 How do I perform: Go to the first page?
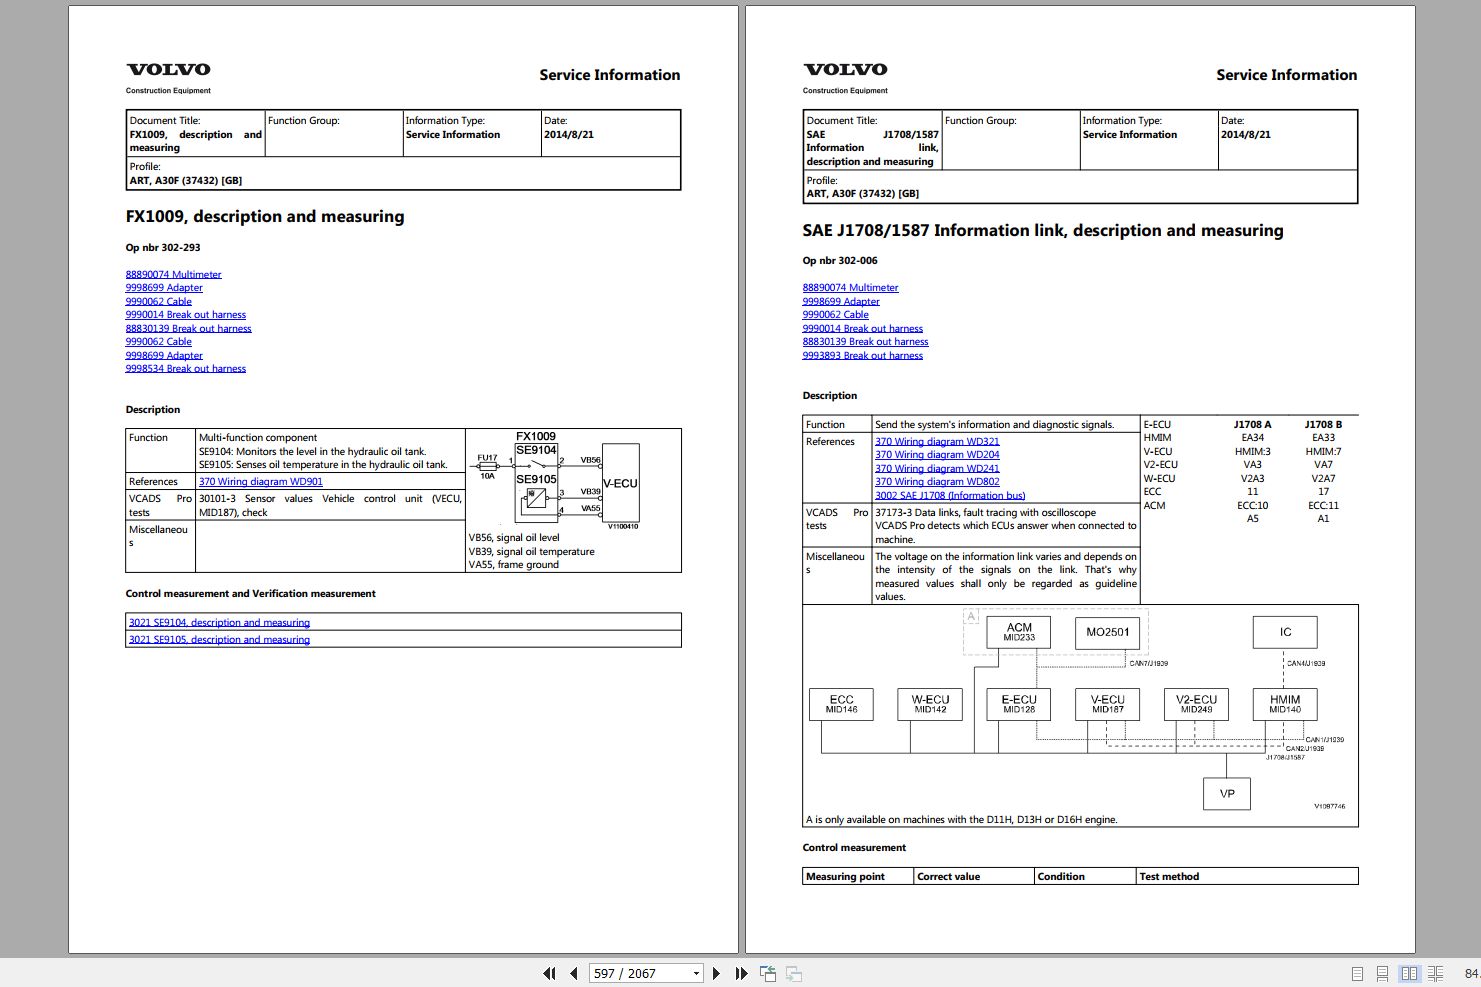click(x=549, y=973)
